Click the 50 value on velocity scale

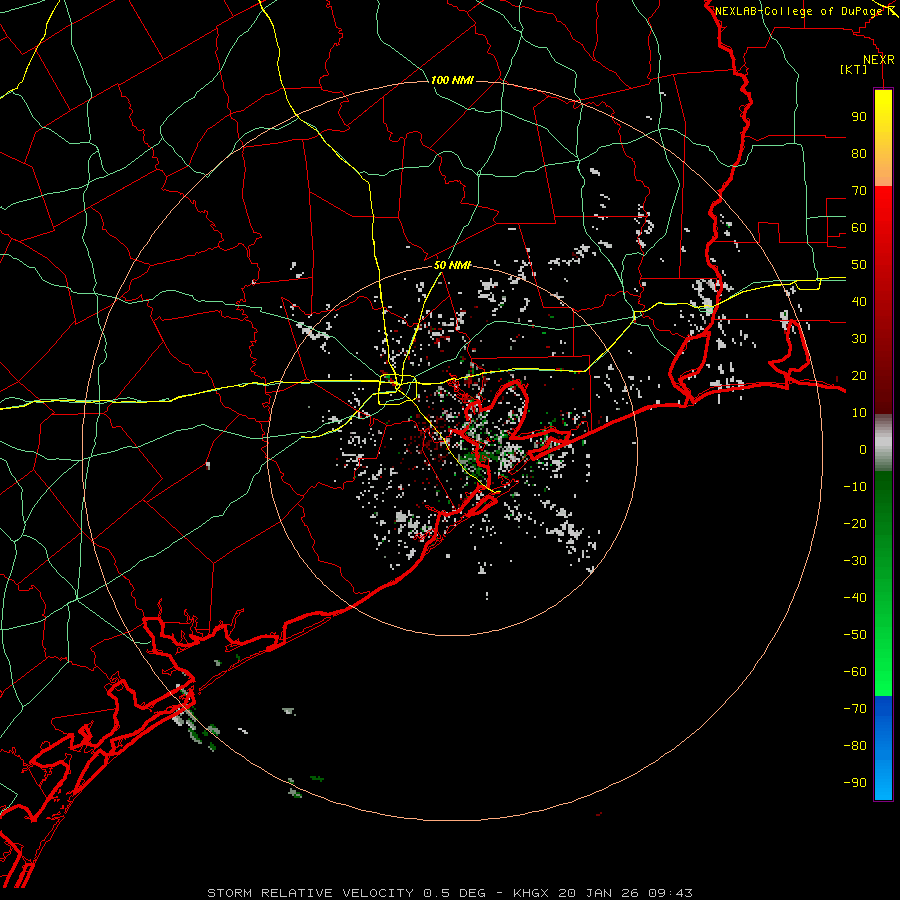pos(859,265)
